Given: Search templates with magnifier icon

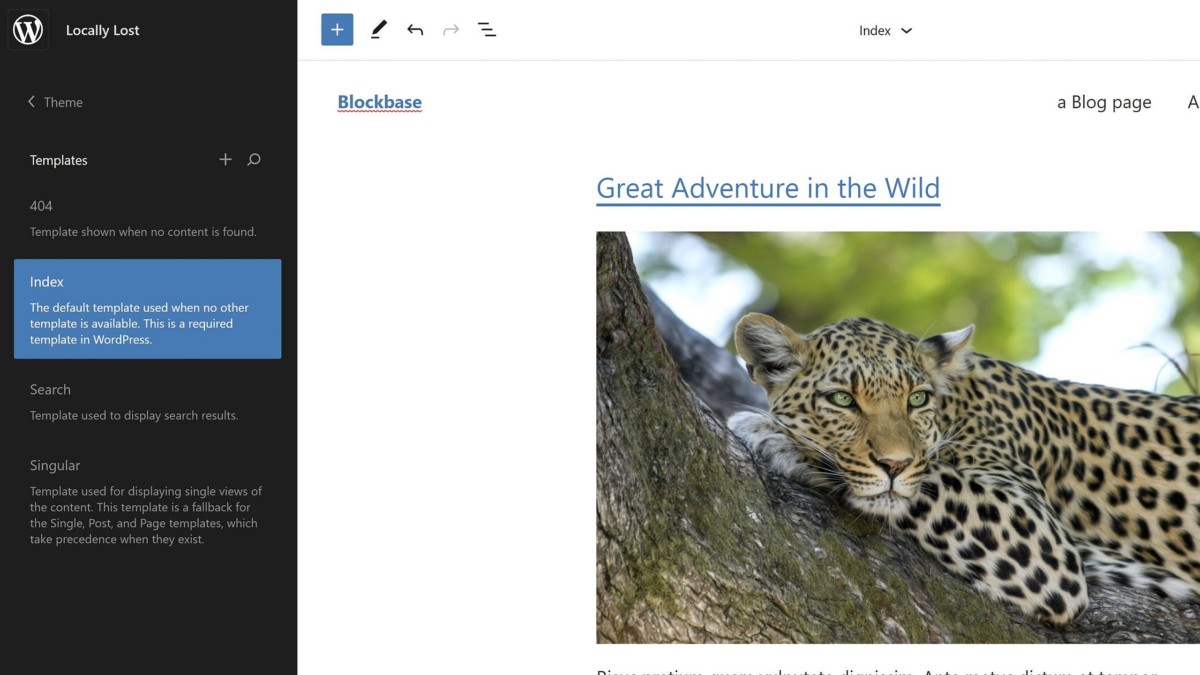Looking at the screenshot, I should [254, 160].
